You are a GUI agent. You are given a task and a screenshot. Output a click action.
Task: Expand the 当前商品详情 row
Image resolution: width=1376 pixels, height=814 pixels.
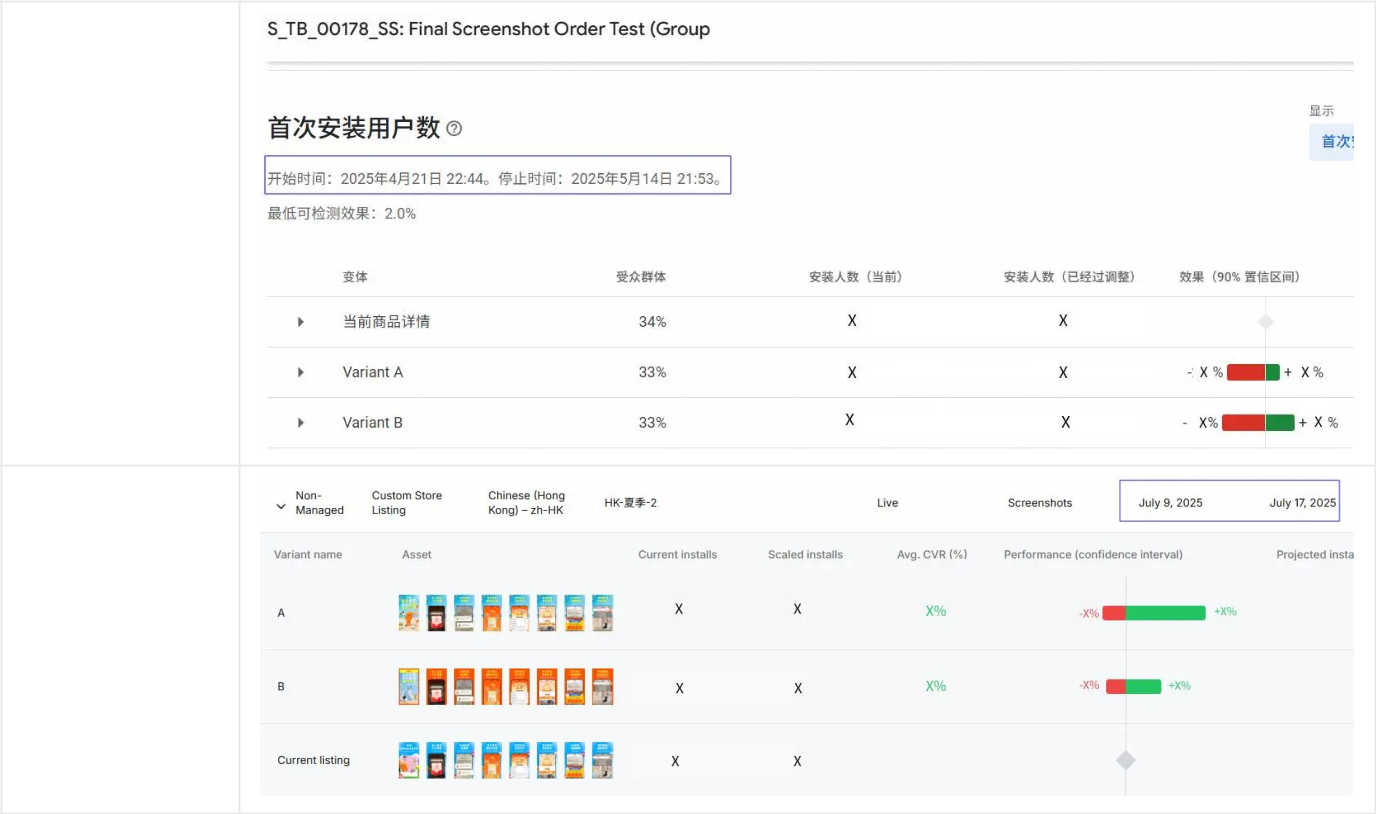pyautogui.click(x=300, y=322)
